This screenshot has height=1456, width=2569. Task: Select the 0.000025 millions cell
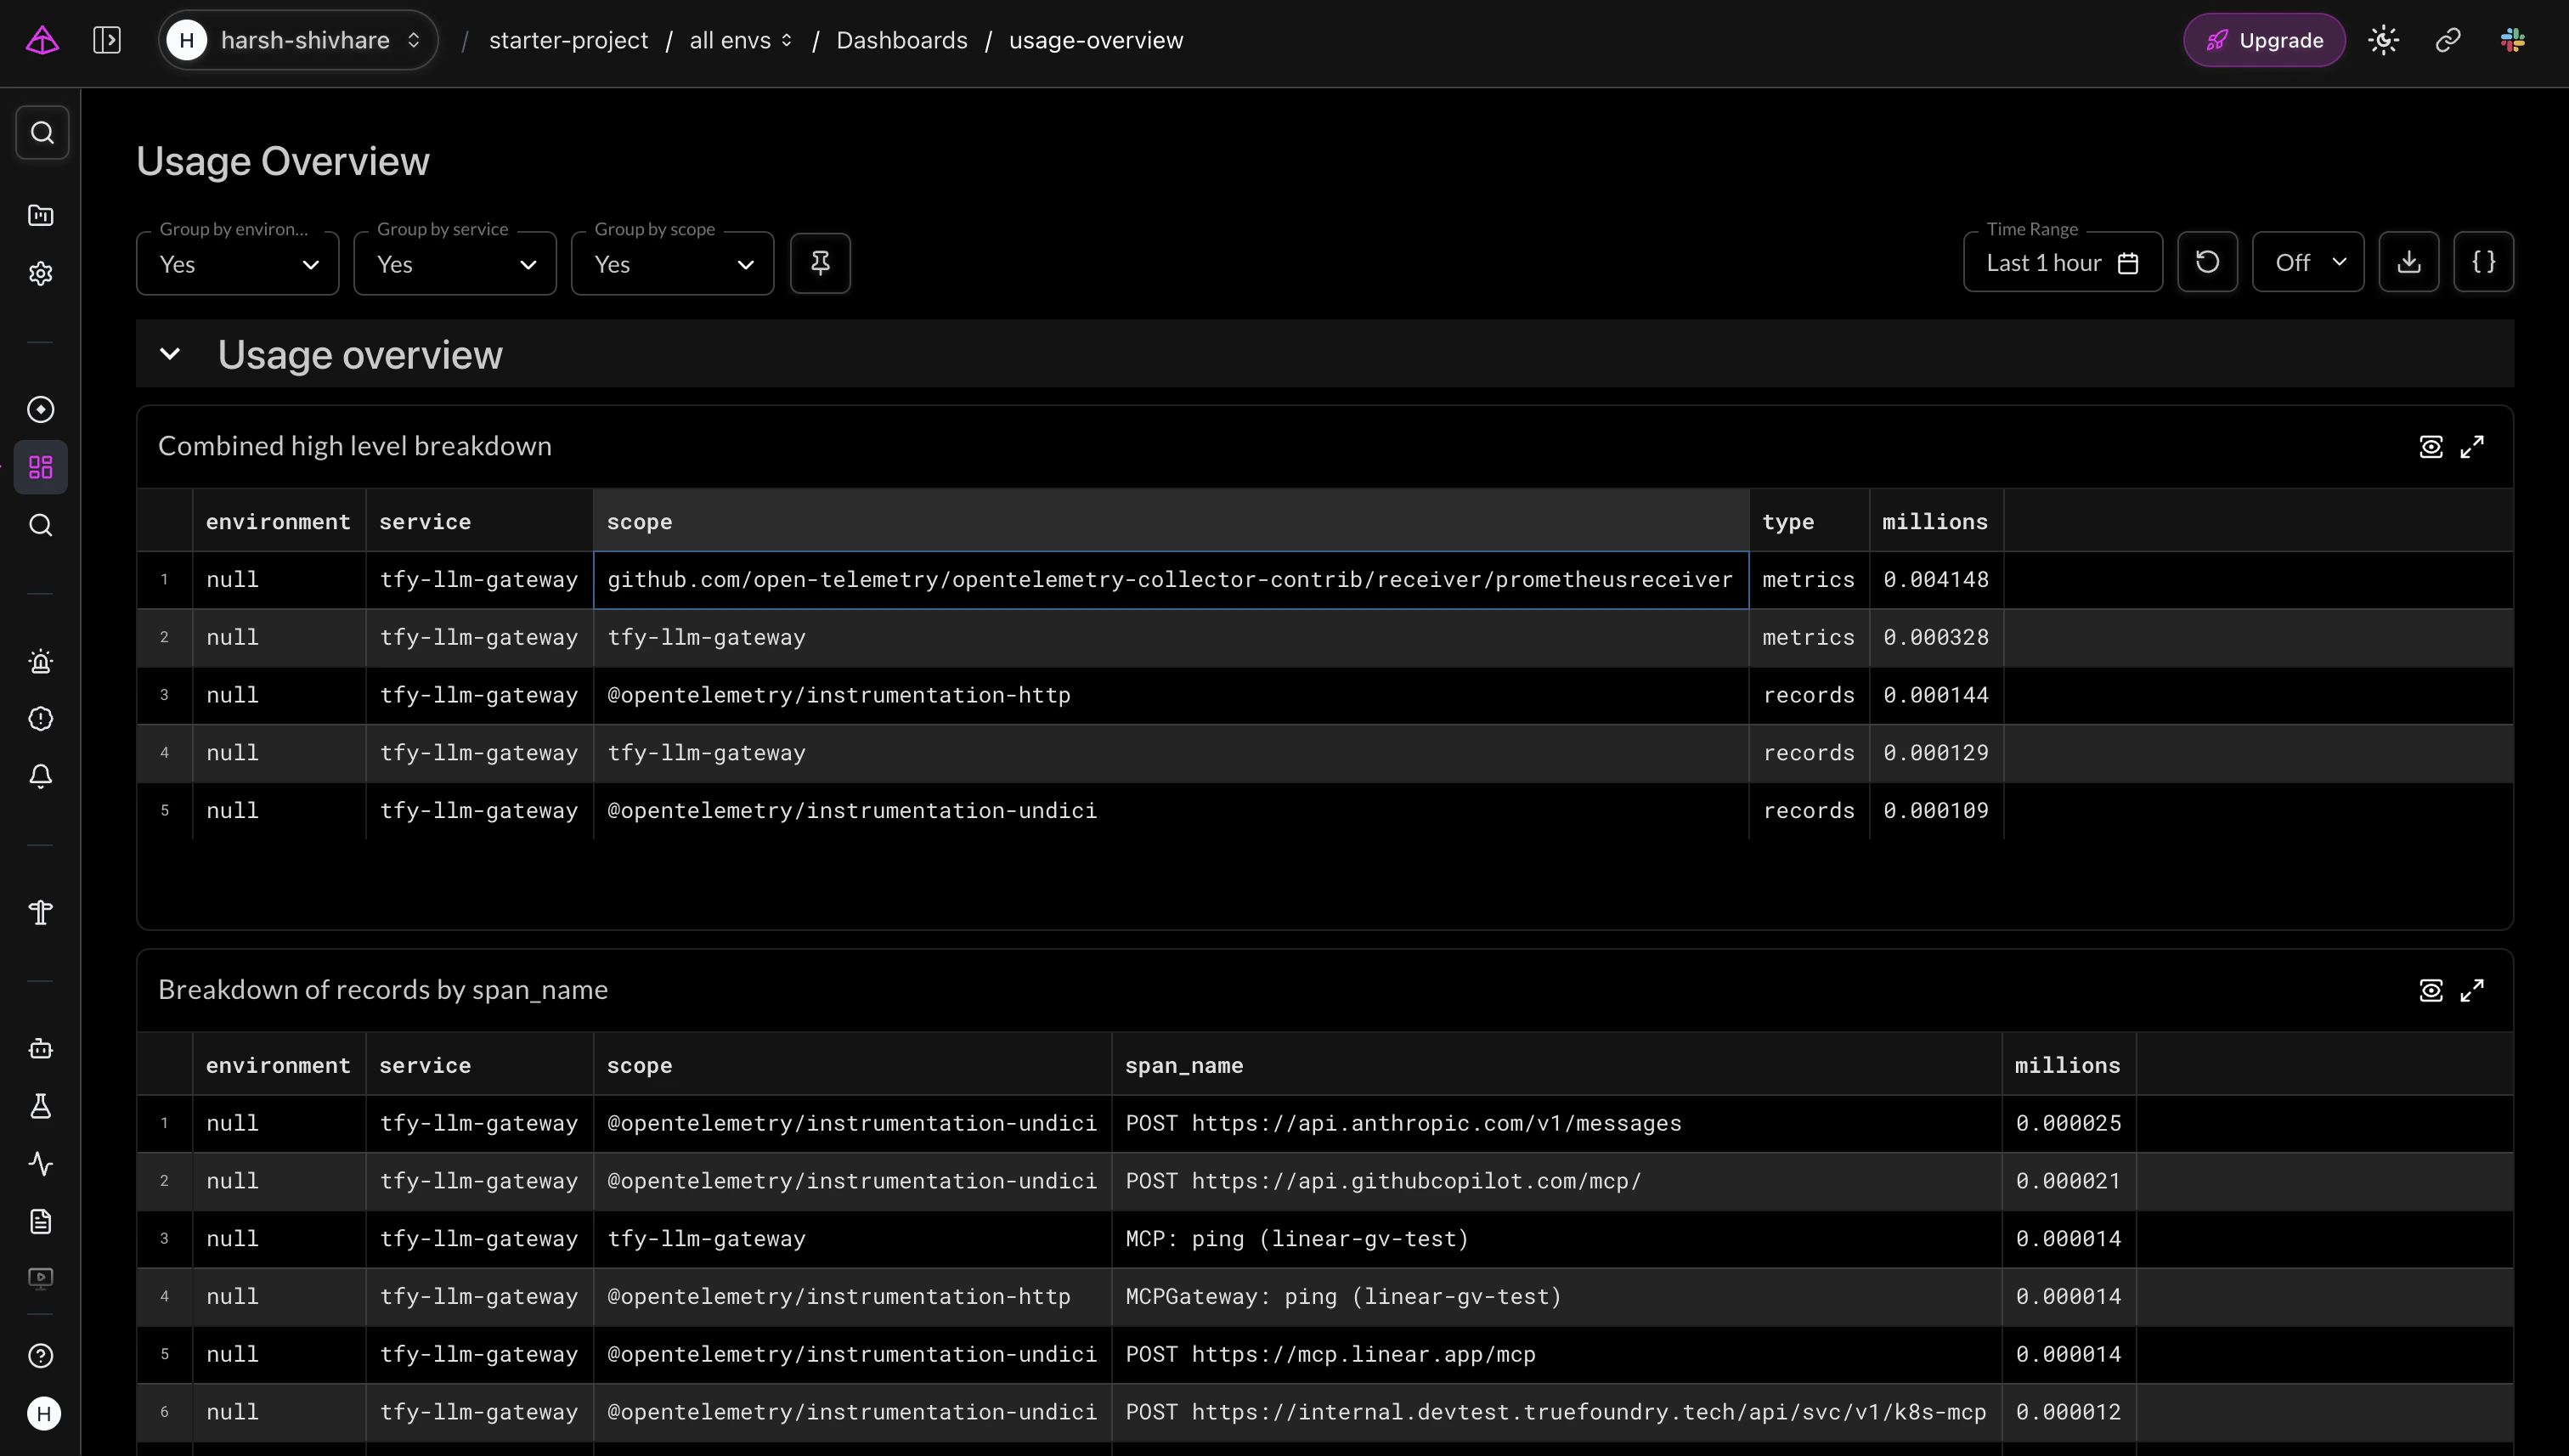point(2068,1123)
